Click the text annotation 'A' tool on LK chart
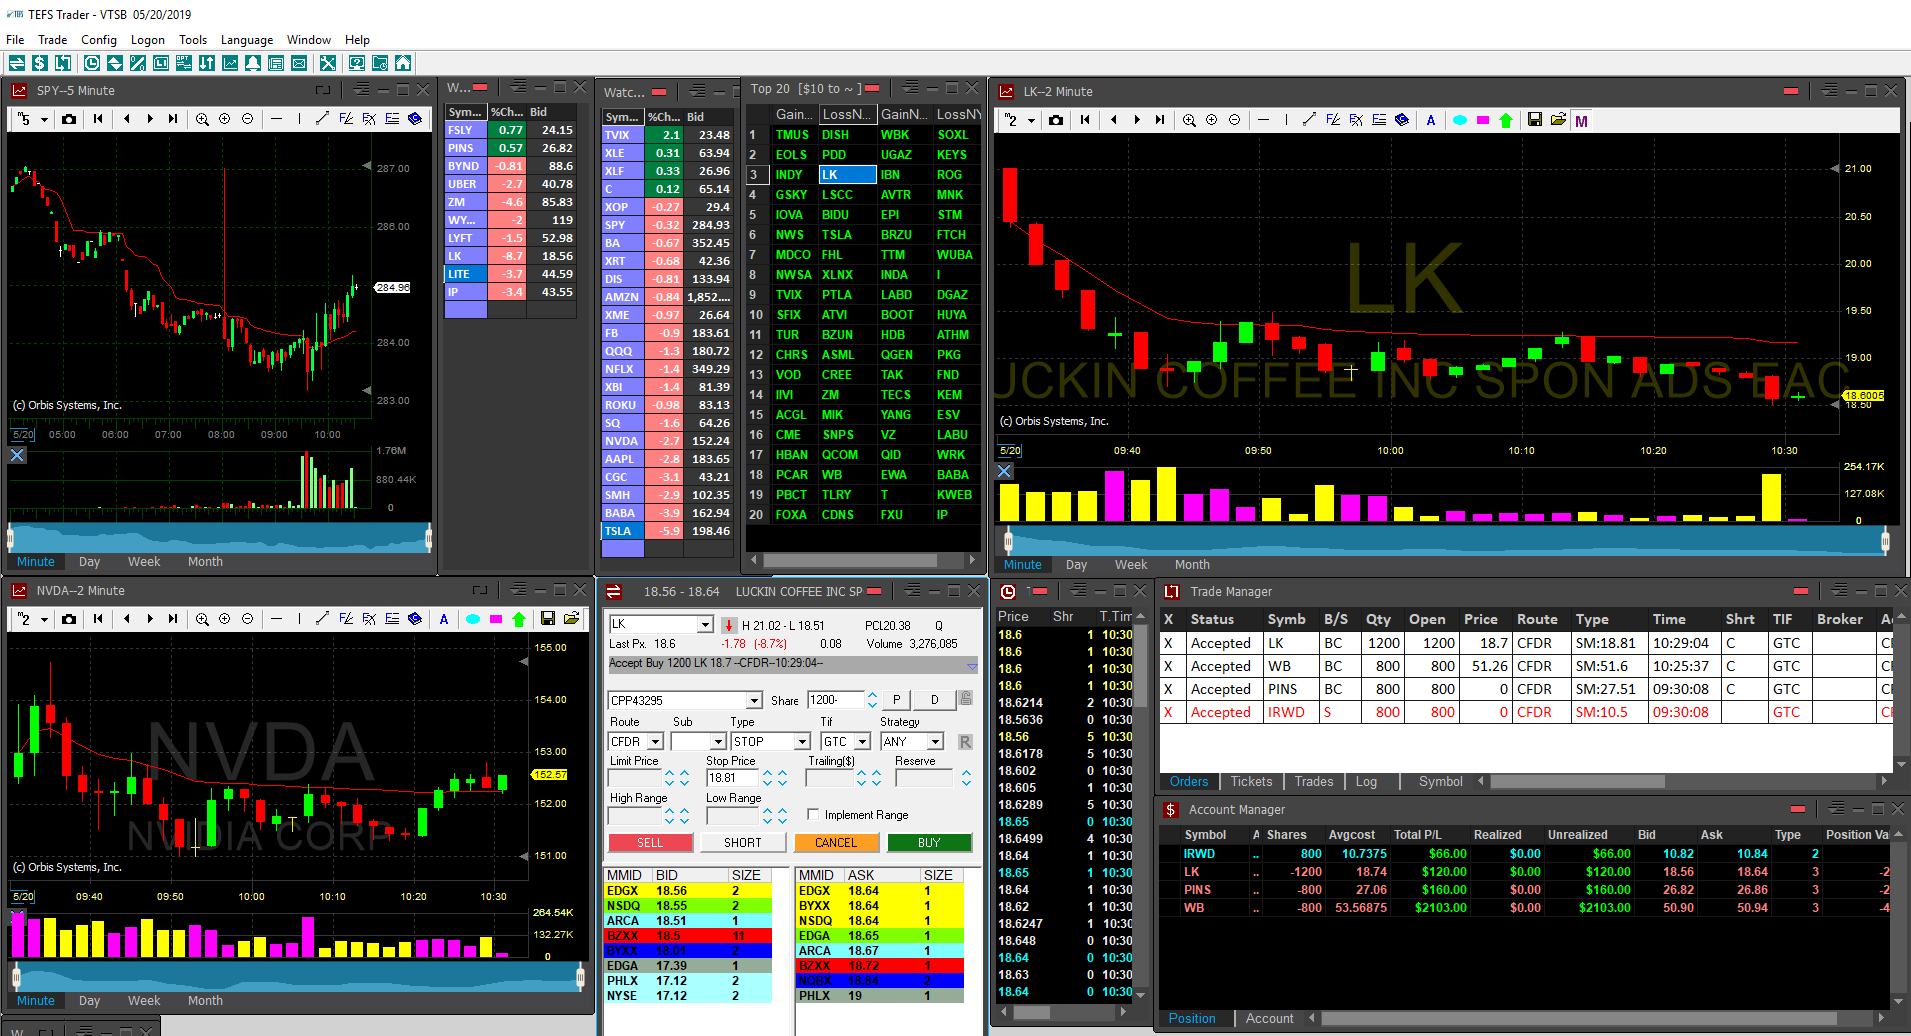The height and width of the screenshot is (1036, 1911). 1431,120
